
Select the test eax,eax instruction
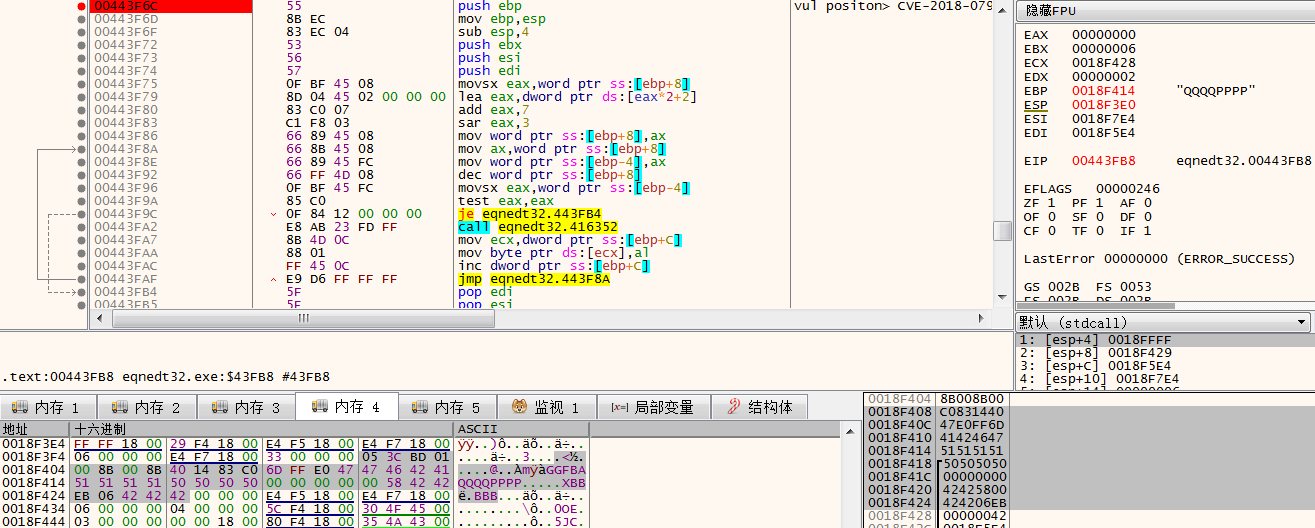pyautogui.click(x=501, y=201)
